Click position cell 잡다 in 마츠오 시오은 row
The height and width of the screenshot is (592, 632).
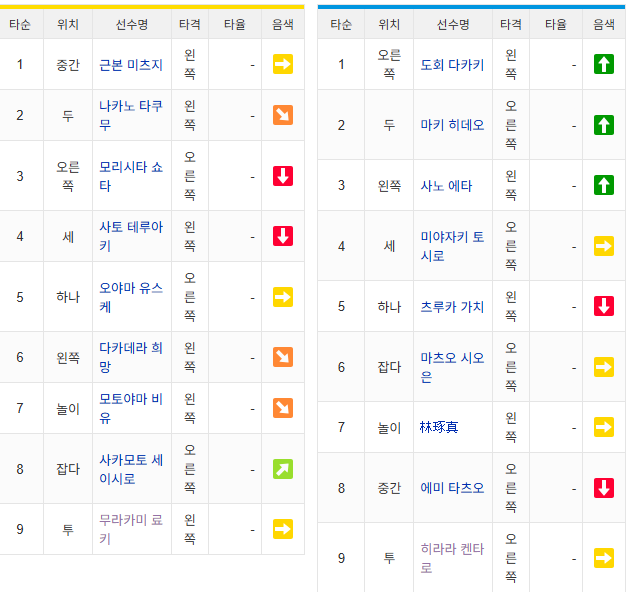click(389, 367)
